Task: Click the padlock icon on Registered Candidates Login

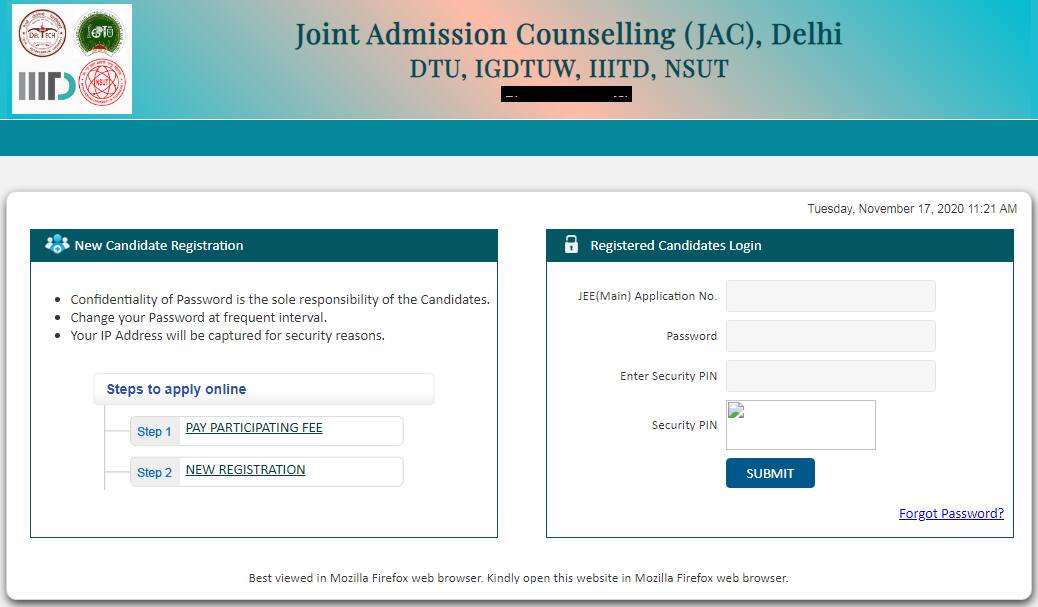Action: tap(571, 245)
